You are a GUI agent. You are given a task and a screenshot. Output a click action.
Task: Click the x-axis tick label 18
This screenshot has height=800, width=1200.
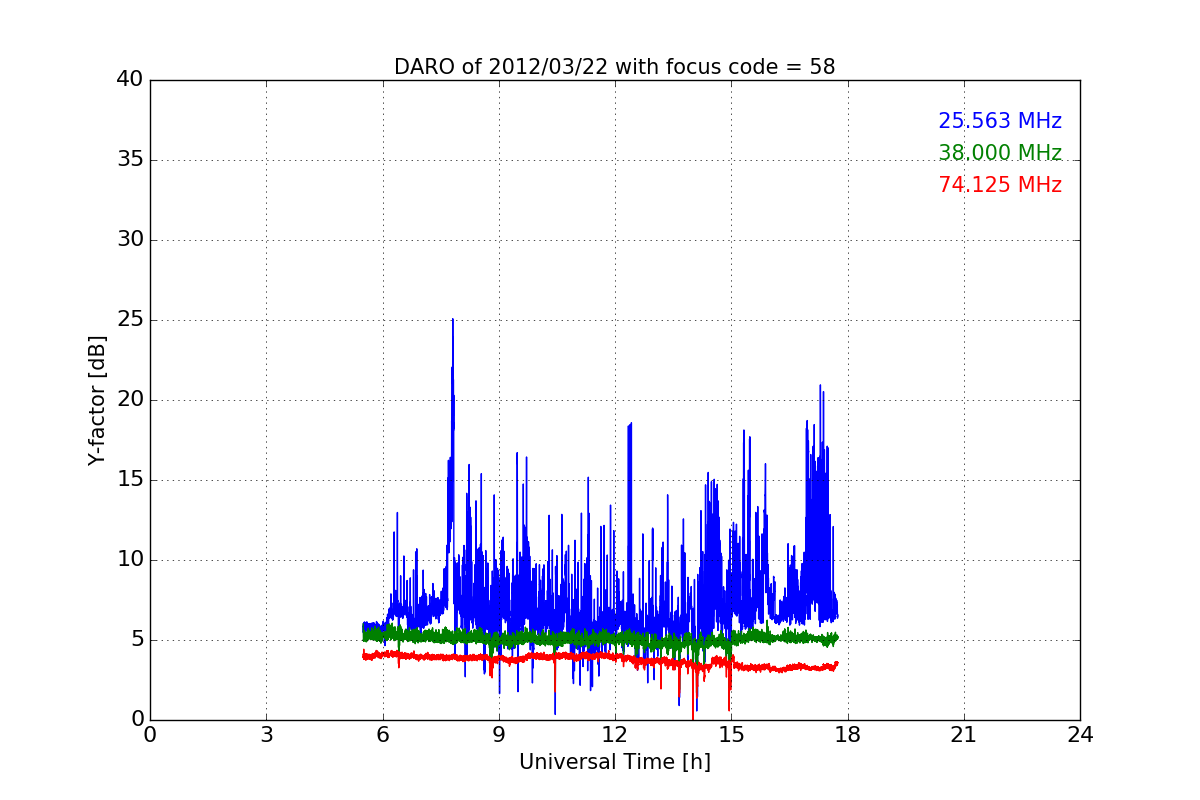[847, 734]
